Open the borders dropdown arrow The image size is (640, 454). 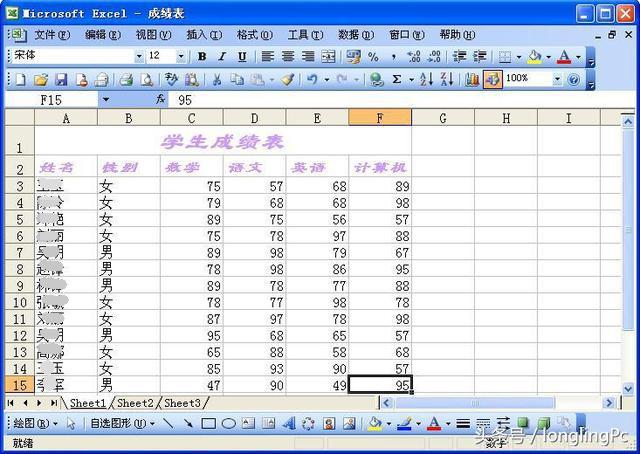click(x=519, y=57)
